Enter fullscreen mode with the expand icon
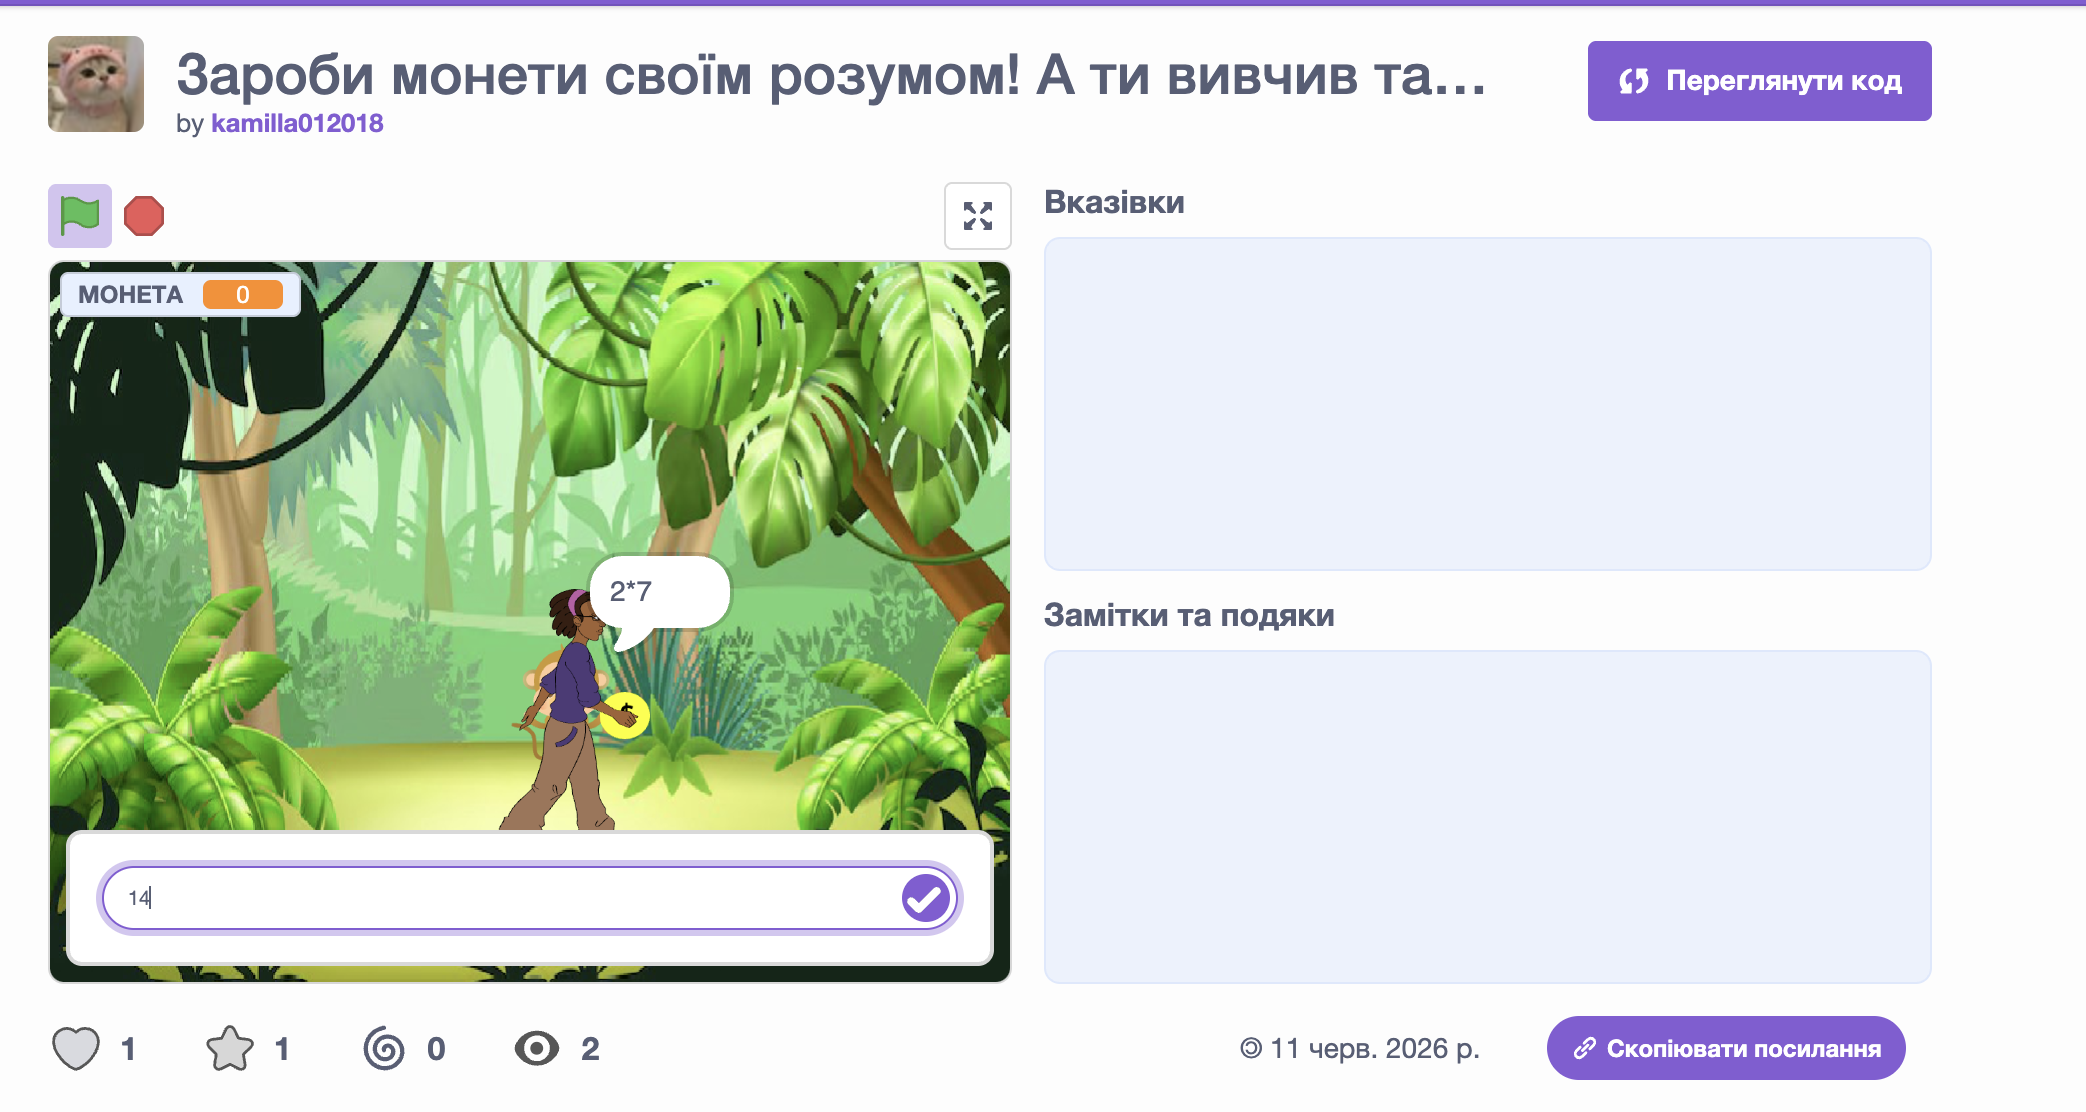Viewport: 2086px width, 1112px height. [x=977, y=216]
